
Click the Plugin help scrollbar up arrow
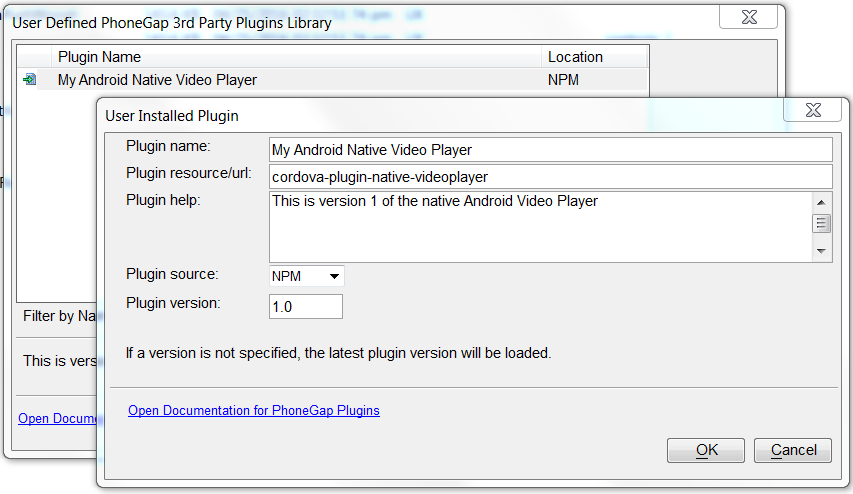click(x=821, y=202)
